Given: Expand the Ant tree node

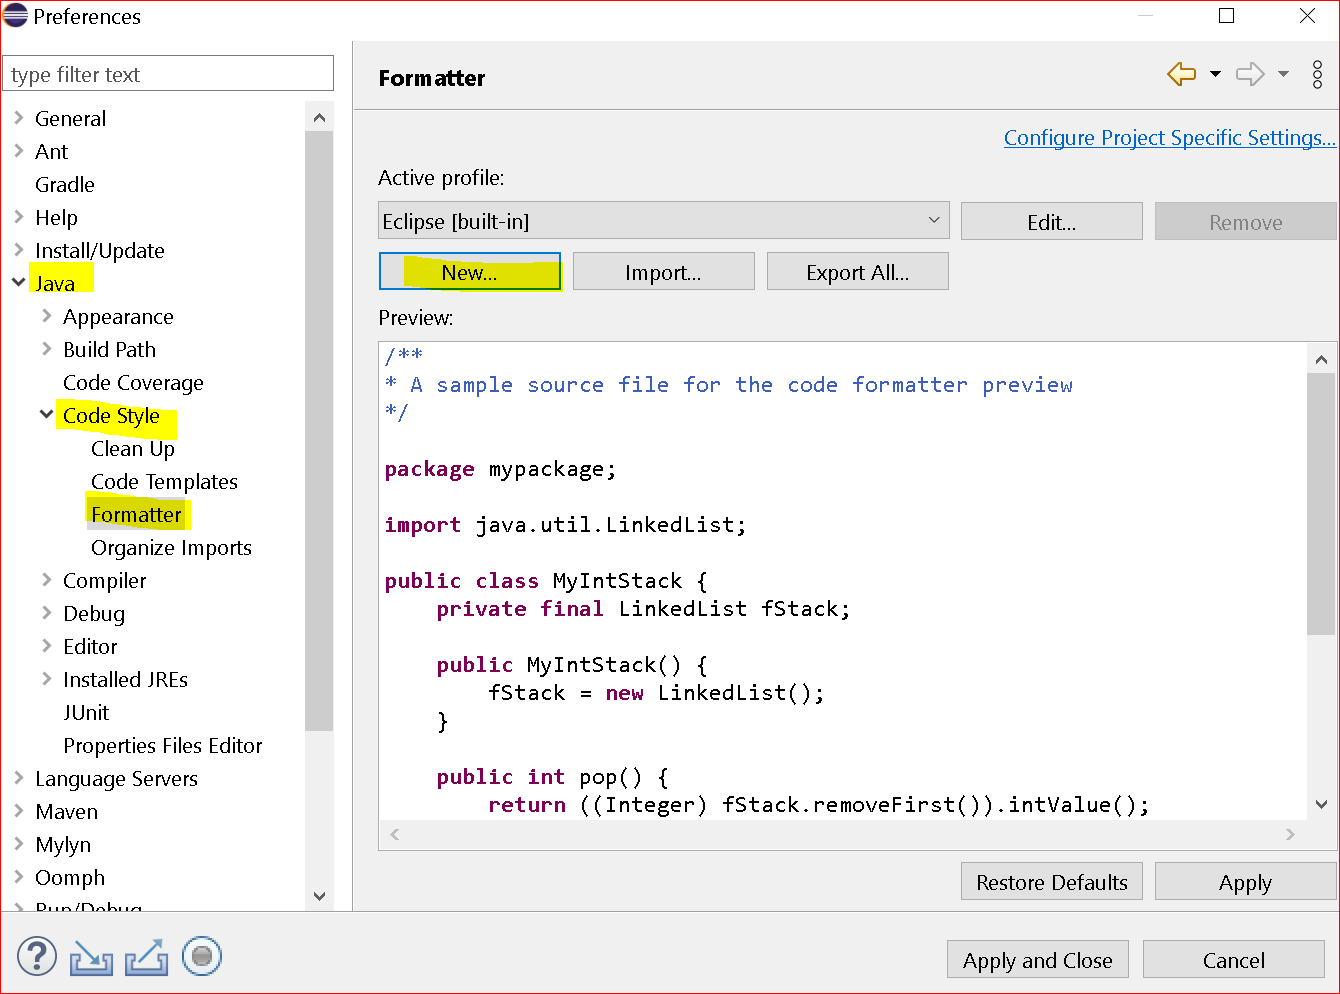Looking at the screenshot, I should pos(18,151).
